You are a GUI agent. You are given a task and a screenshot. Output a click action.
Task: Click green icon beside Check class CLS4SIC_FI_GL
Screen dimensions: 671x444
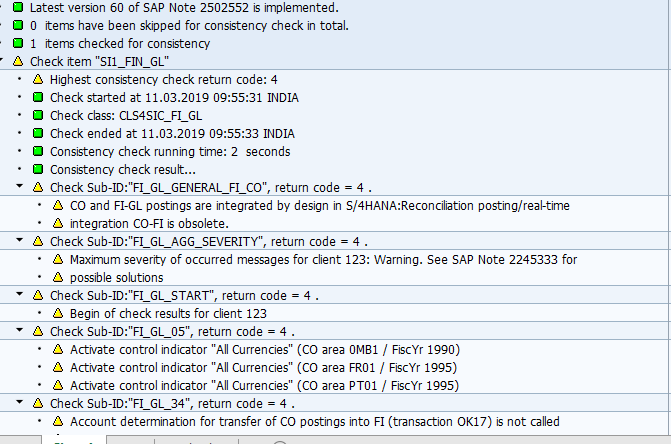pyautogui.click(x=38, y=115)
